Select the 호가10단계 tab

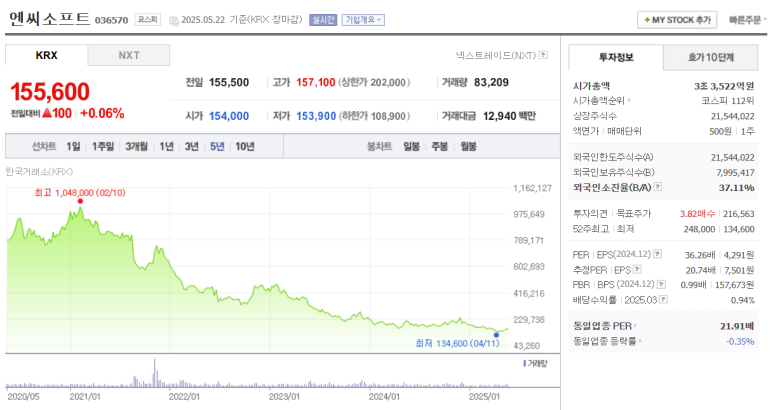pos(710,58)
